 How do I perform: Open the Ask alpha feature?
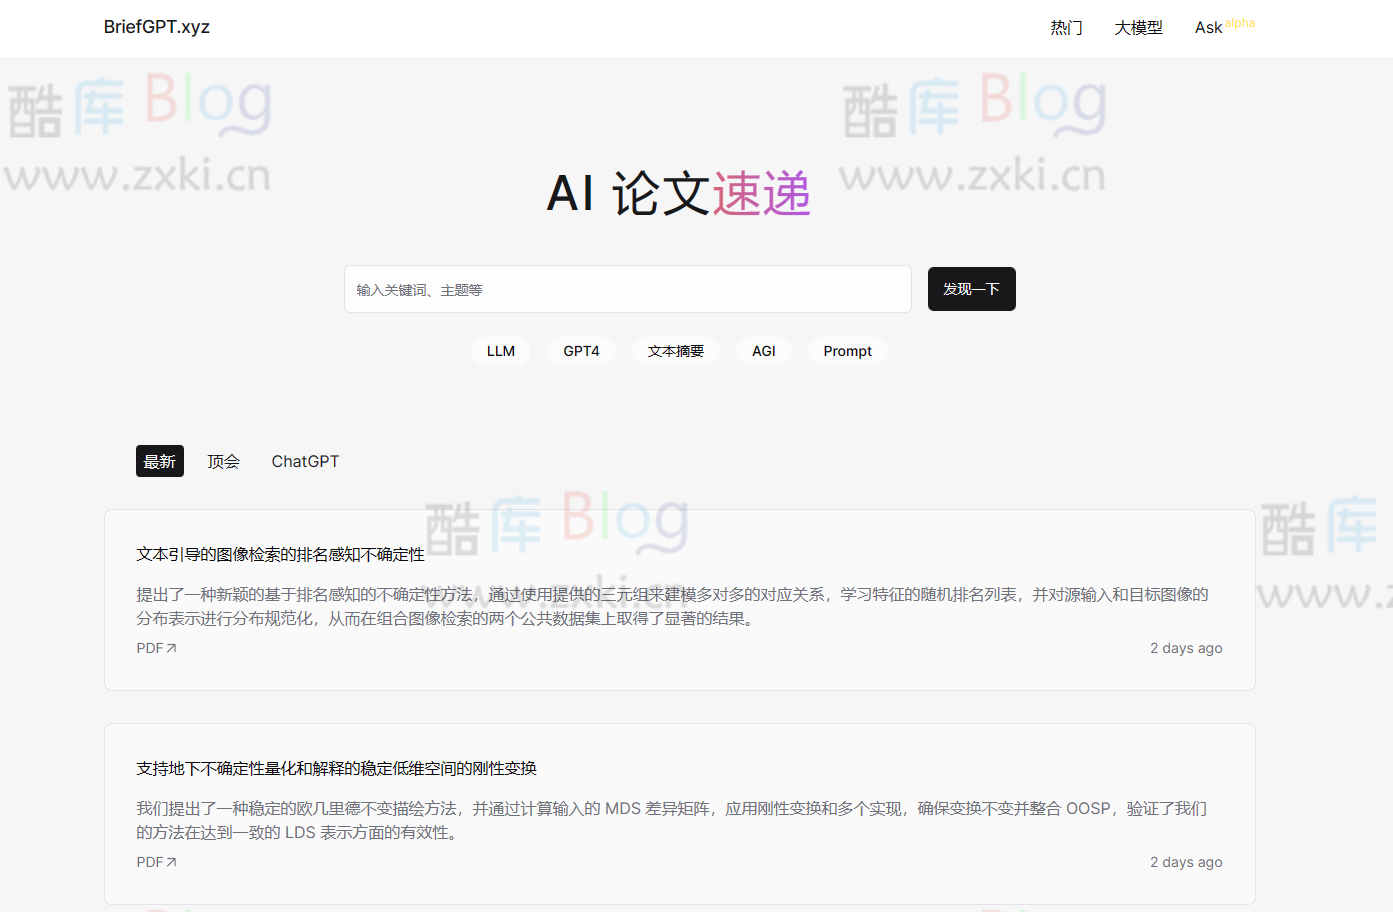click(x=1210, y=27)
